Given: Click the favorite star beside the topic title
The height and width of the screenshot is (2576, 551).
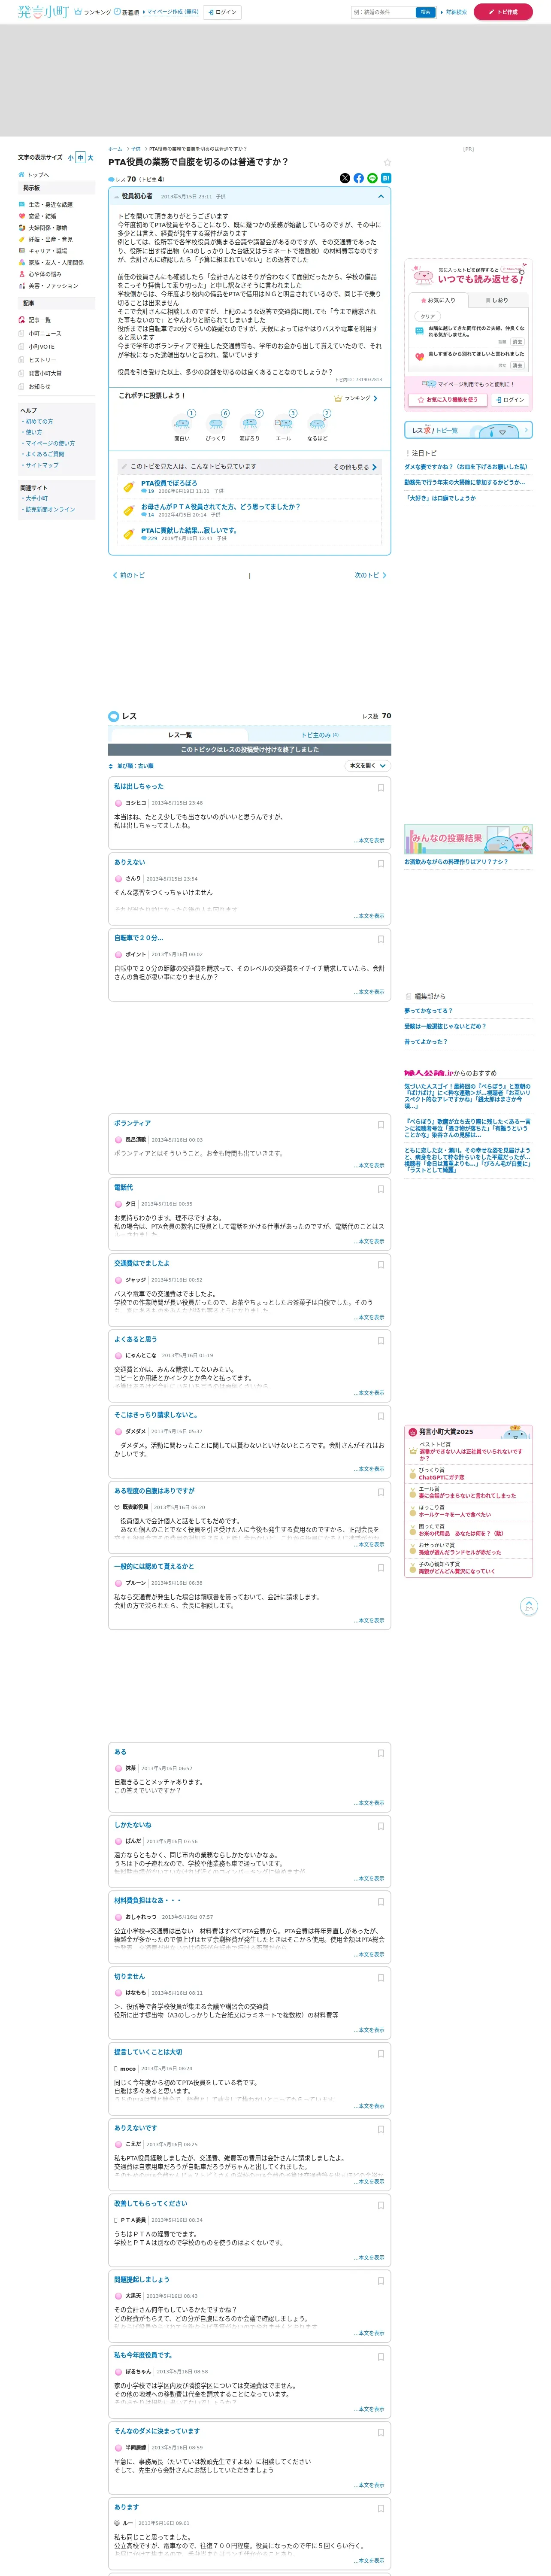Looking at the screenshot, I should (387, 162).
